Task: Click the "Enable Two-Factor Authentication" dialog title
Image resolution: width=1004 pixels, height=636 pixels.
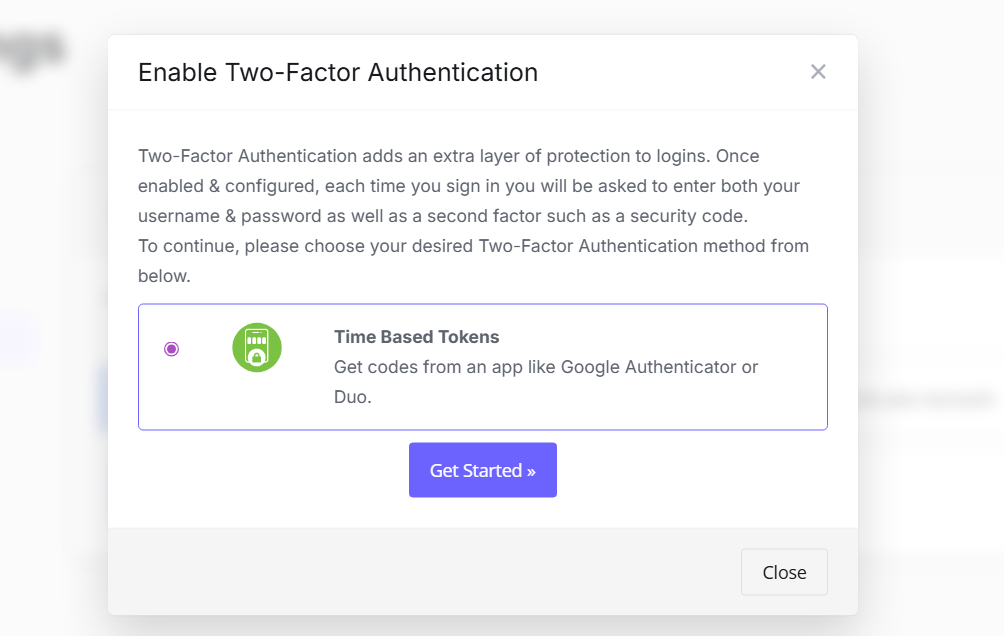Action: 338,72
